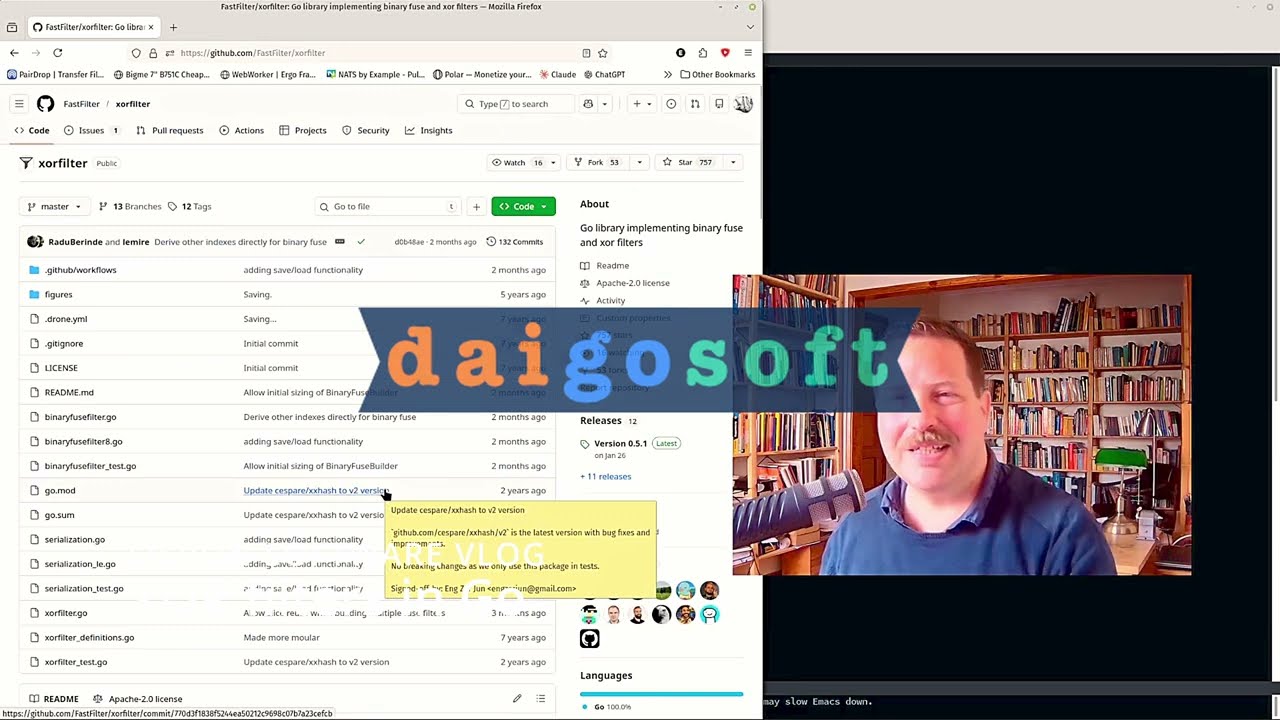Click the Go language bar under Languages
Screen dimensions: 1280x720
click(661, 693)
